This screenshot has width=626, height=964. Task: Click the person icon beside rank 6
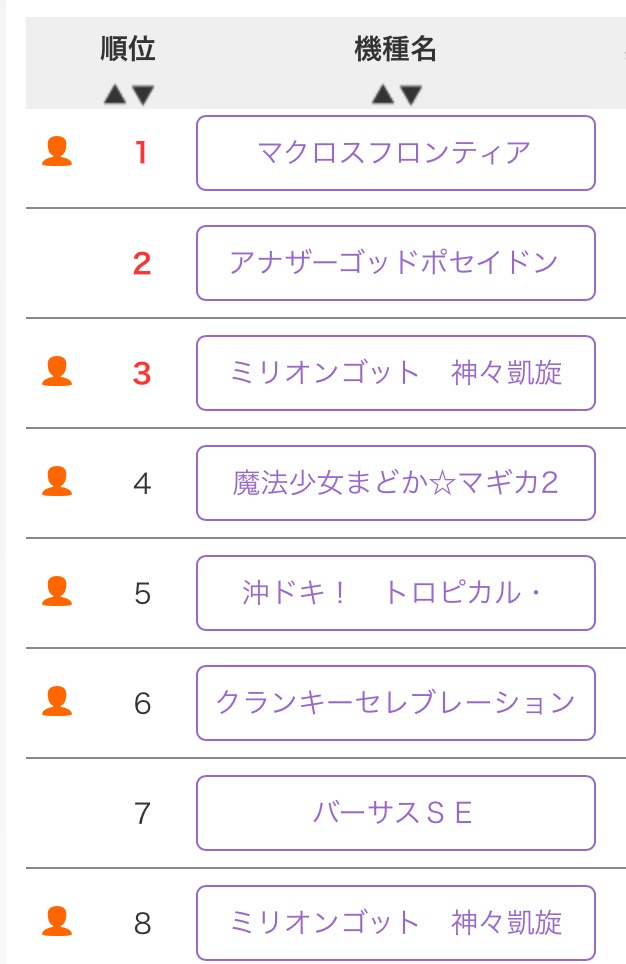(x=57, y=702)
